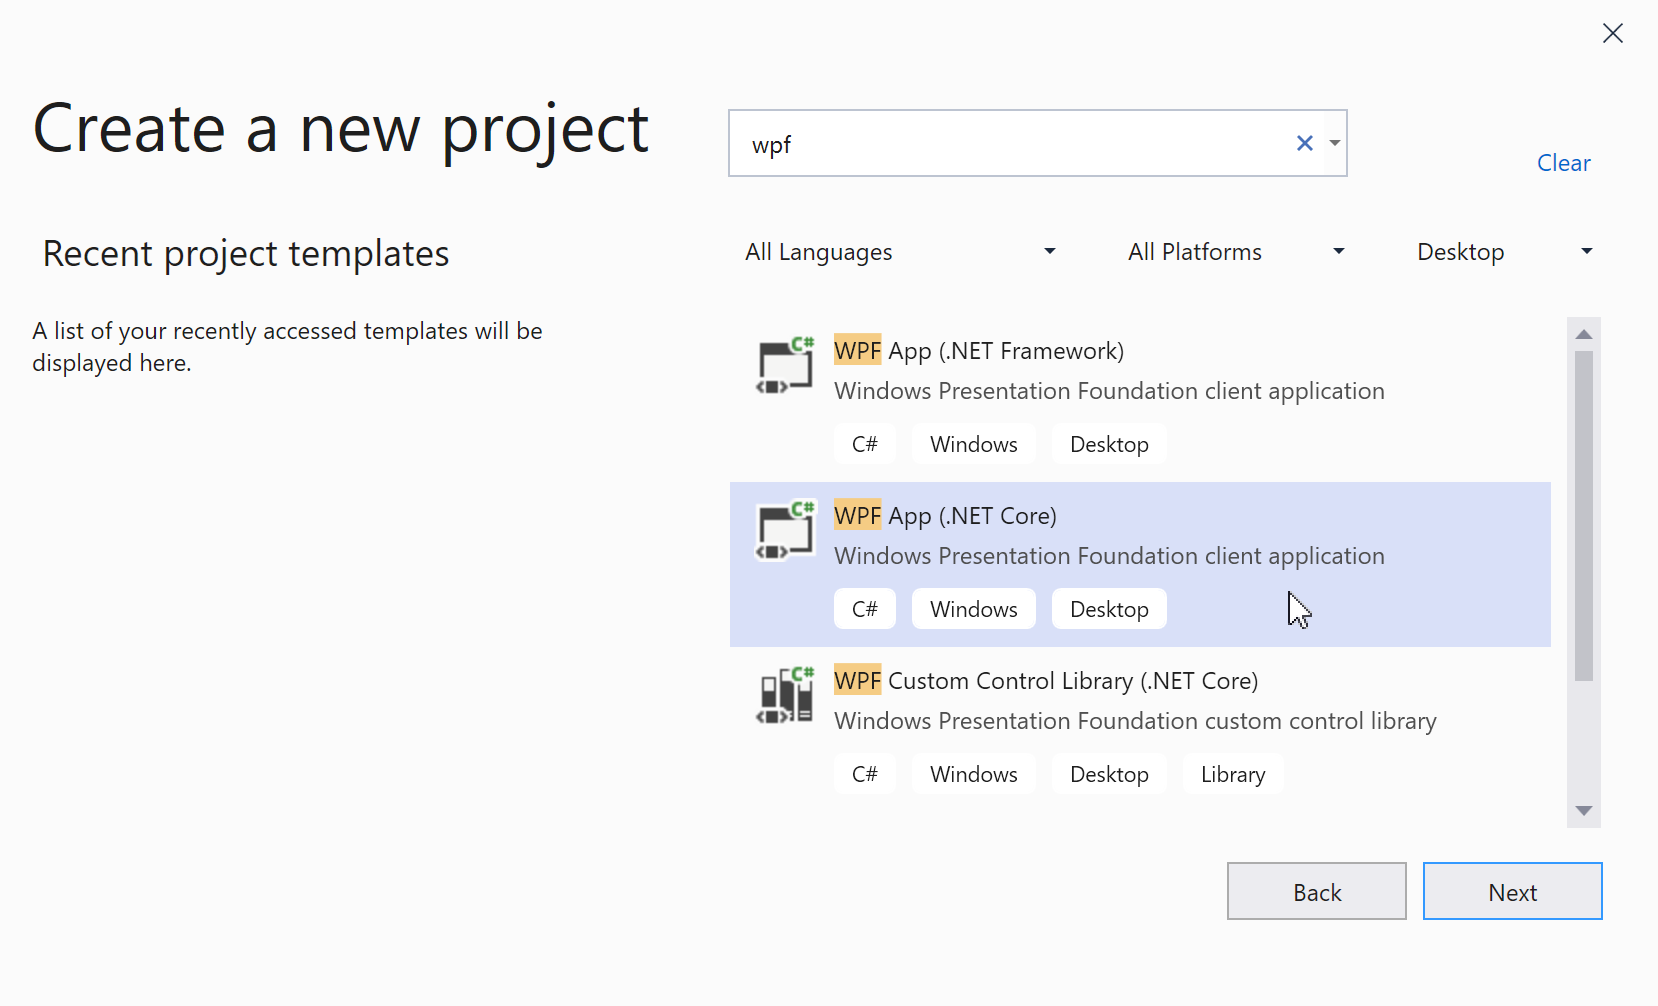Click the WPF Custom Control Library icon
The image size is (1658, 1006).
coord(785,696)
